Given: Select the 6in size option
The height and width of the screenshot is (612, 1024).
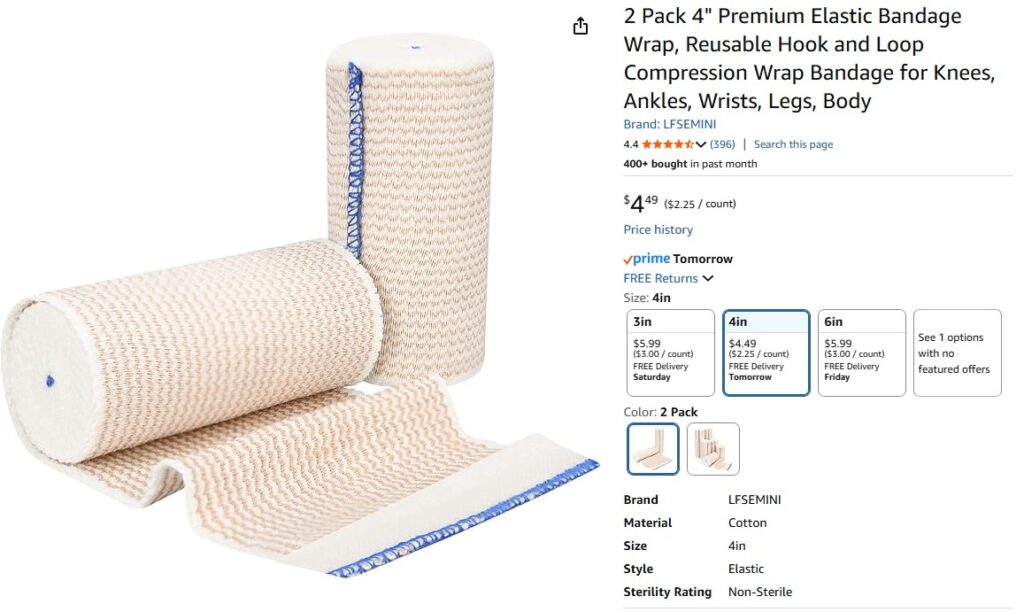Looking at the screenshot, I should 861,353.
